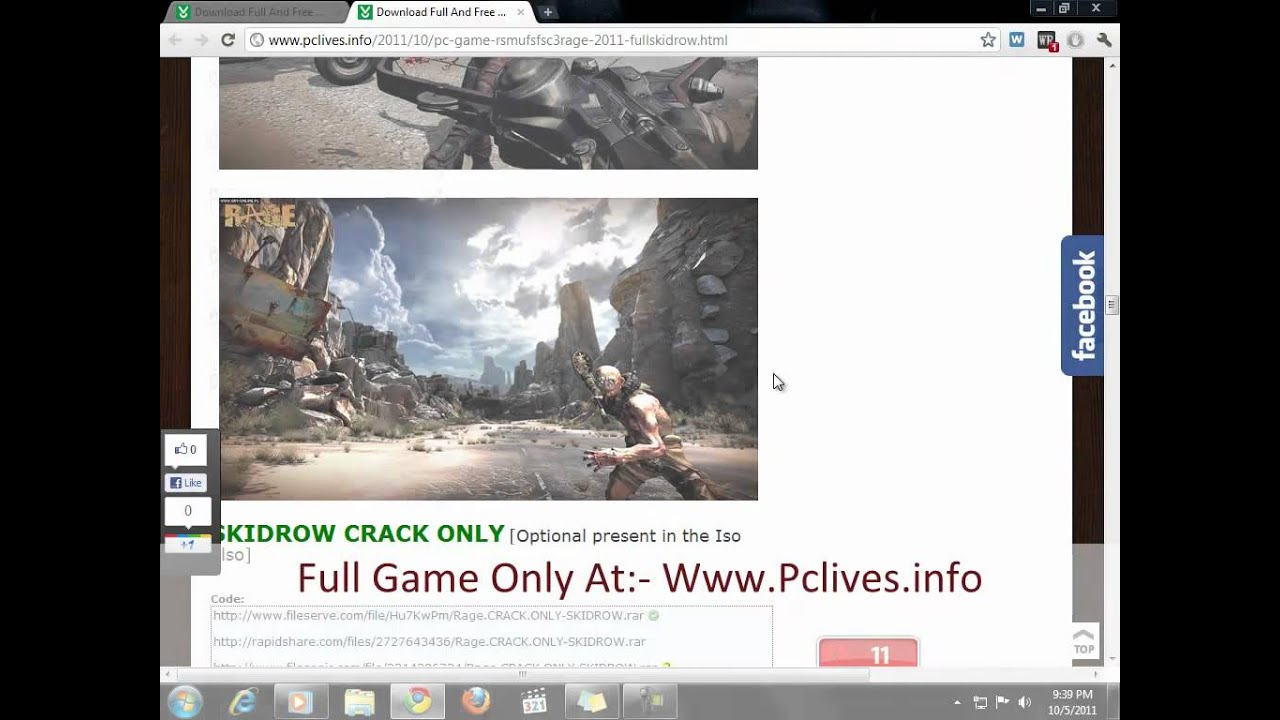Viewport: 1280px width, 720px height.
Task: Open Sticky Notes taskbar icon
Action: 591,702
